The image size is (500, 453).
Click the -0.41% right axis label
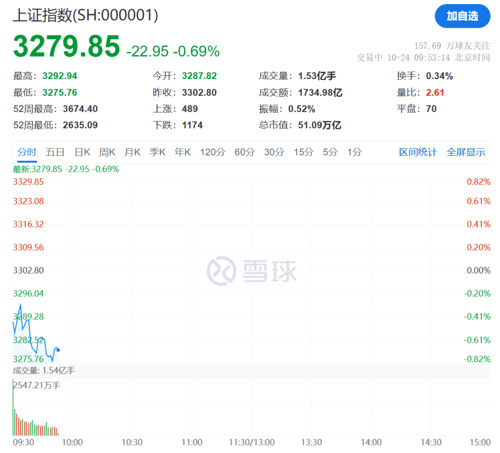[x=477, y=317]
